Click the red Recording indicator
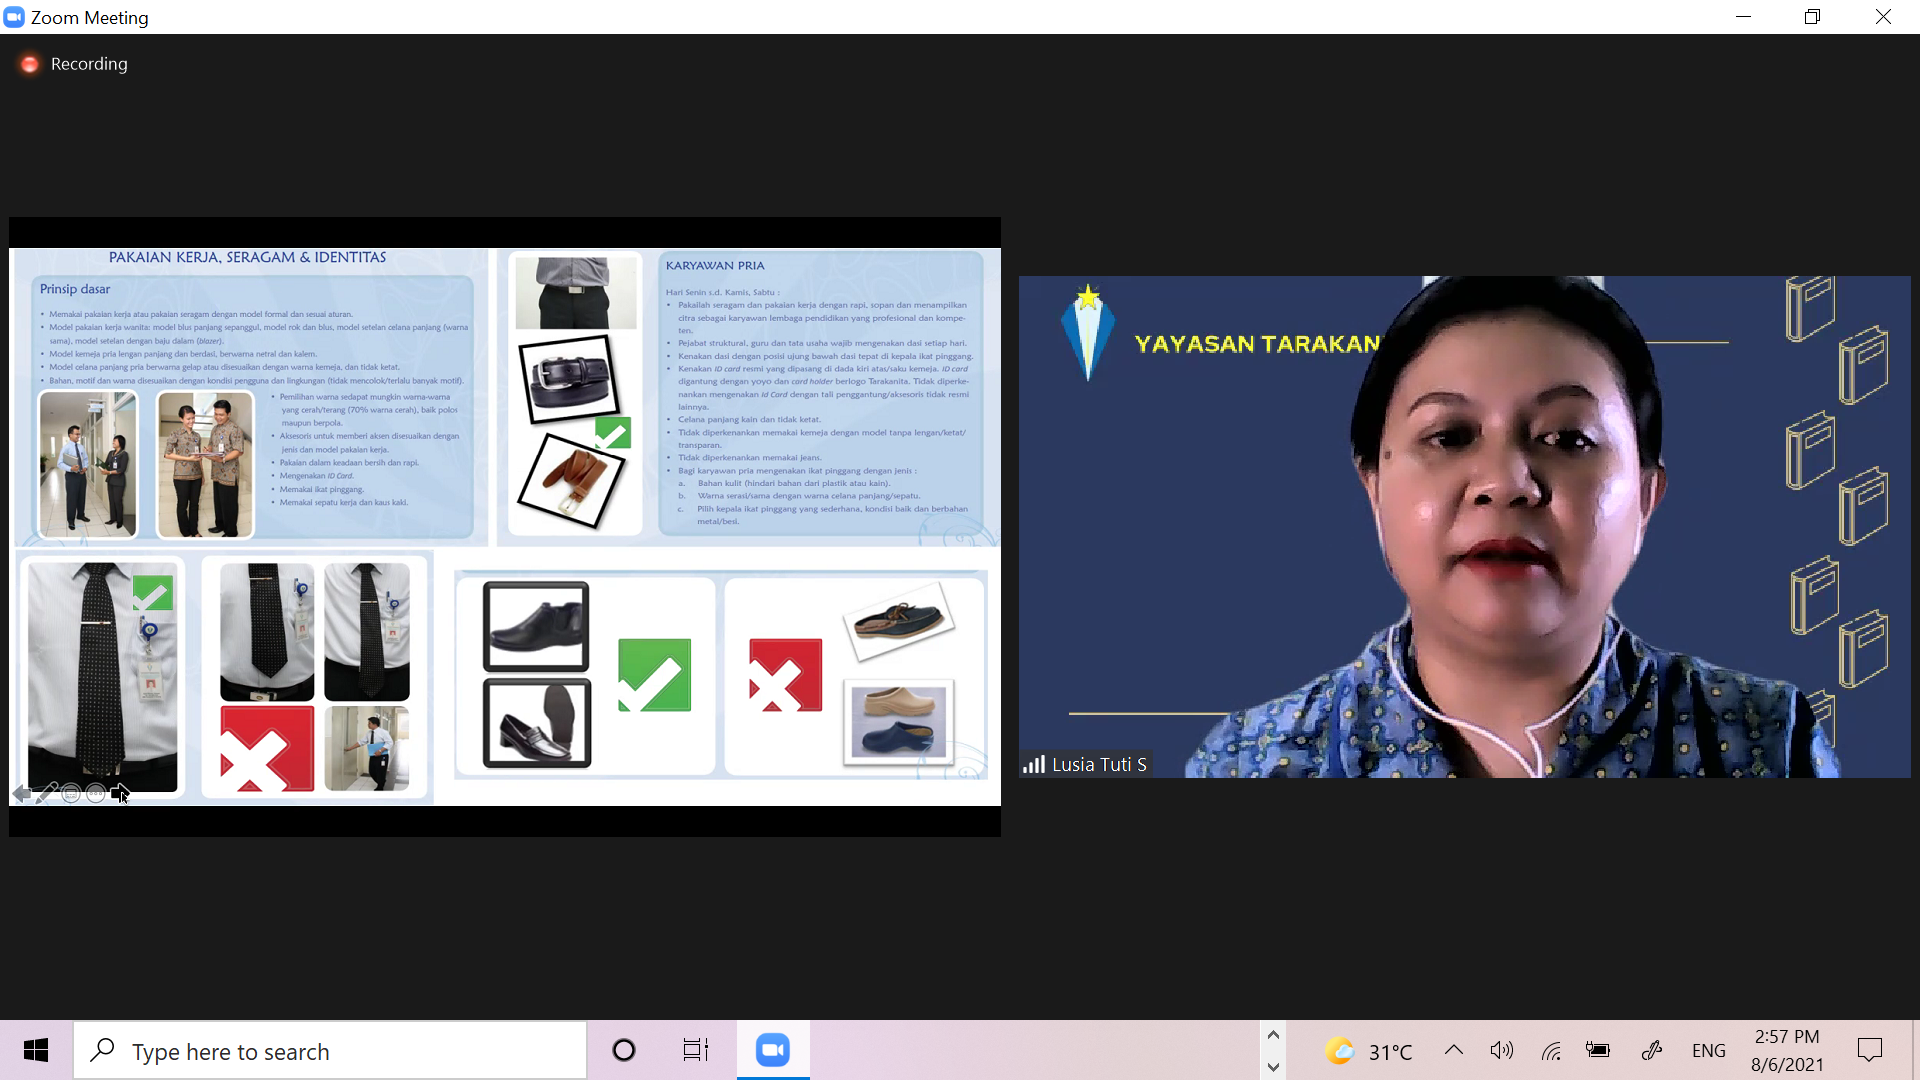The image size is (1920, 1080). click(30, 64)
